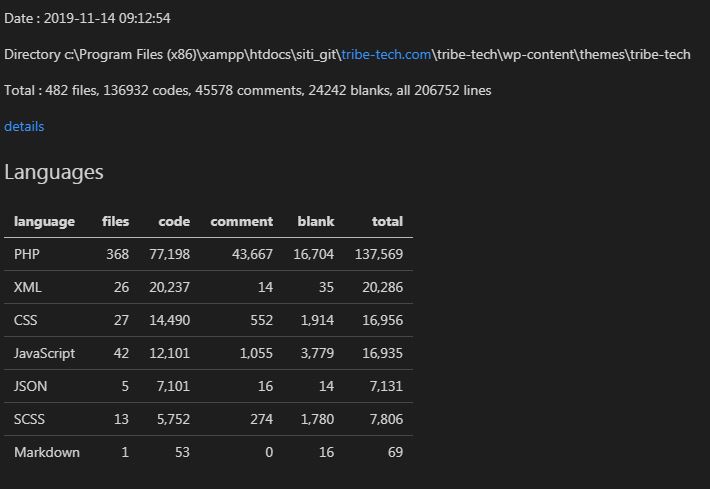
Task: Select the JavaScript language cell
Action: 44,353
